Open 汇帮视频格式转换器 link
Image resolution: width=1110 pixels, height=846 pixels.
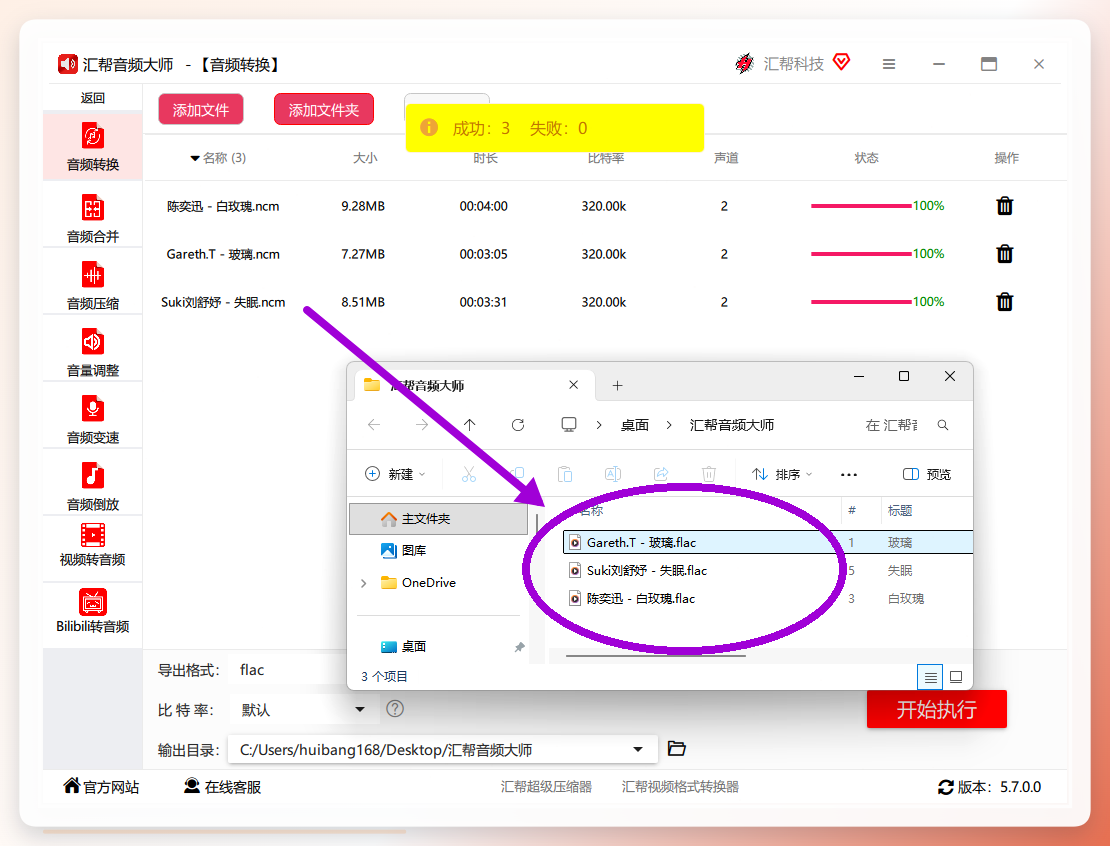click(x=680, y=787)
